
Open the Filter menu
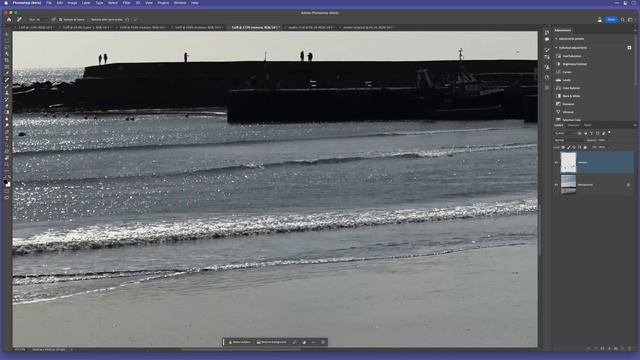point(127,3)
